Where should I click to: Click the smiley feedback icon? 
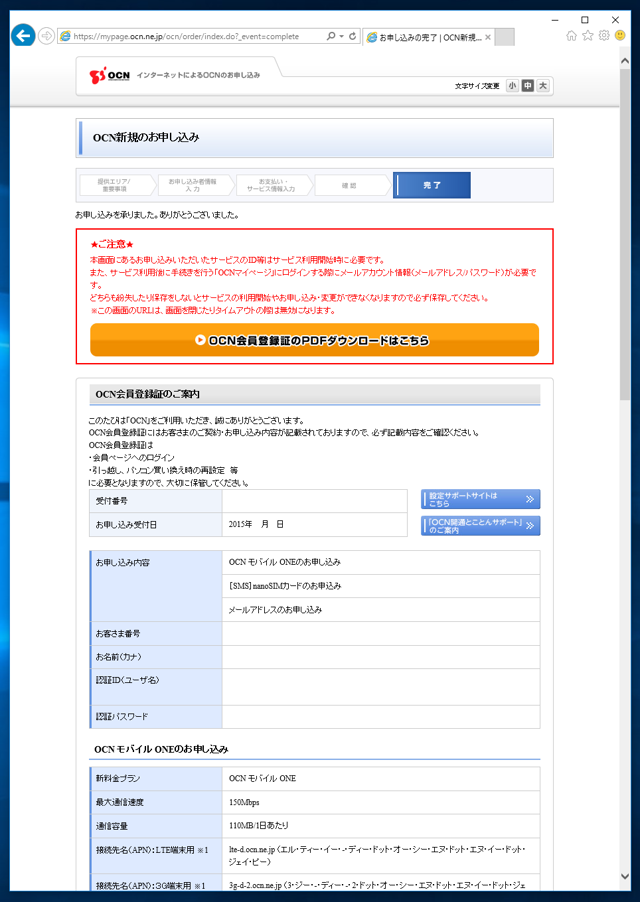620,36
